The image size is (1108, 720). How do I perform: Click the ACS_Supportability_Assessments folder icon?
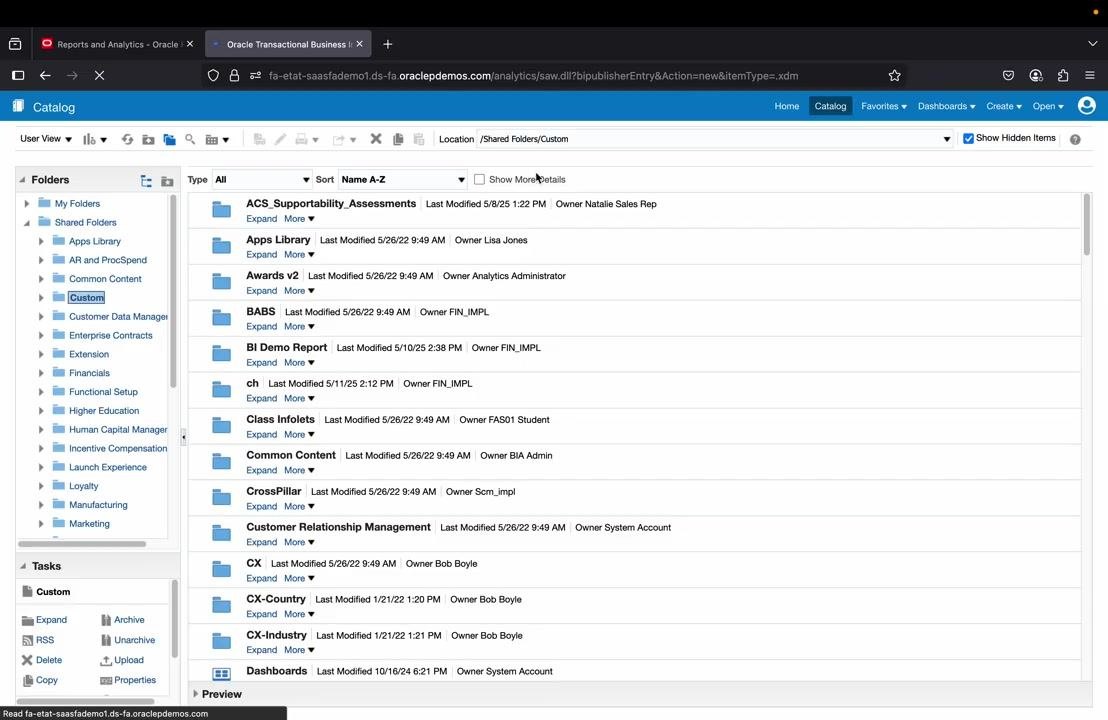tap(222, 210)
